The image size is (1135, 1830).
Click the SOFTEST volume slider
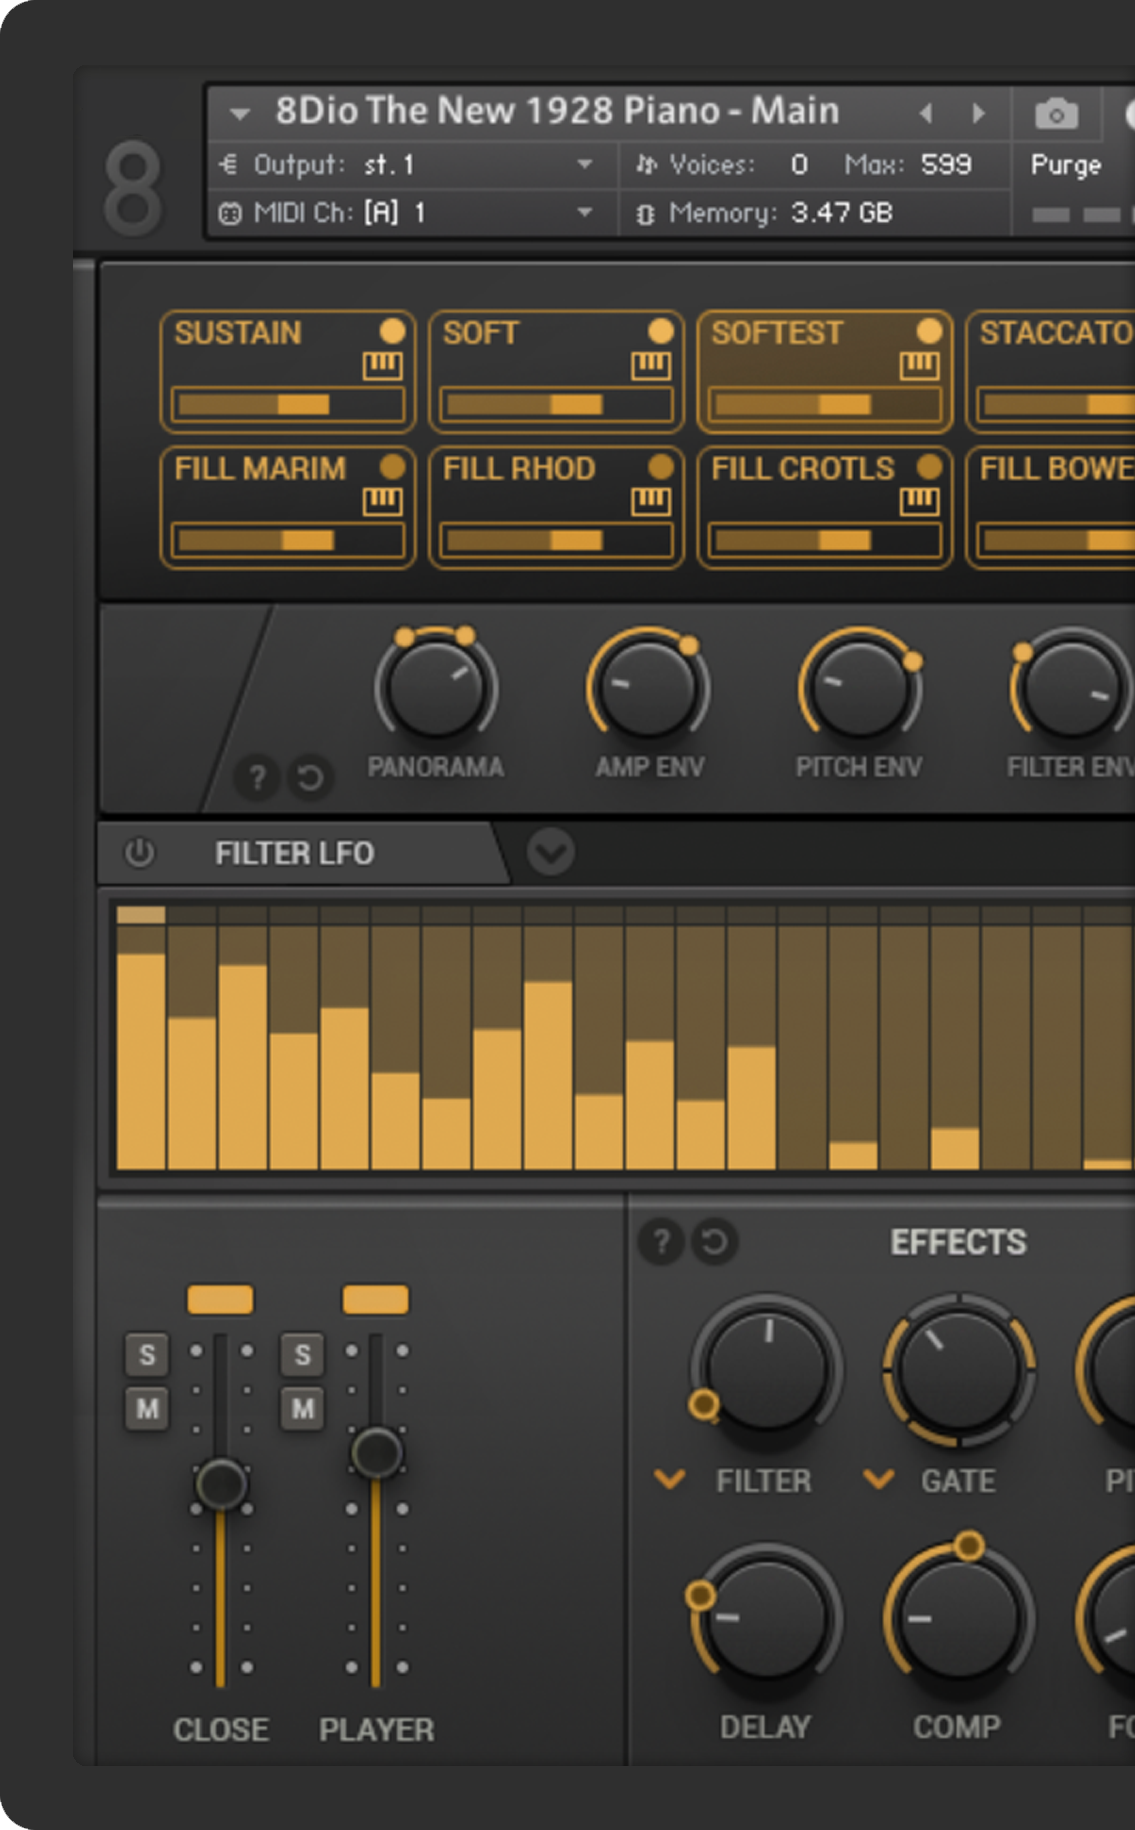point(825,404)
